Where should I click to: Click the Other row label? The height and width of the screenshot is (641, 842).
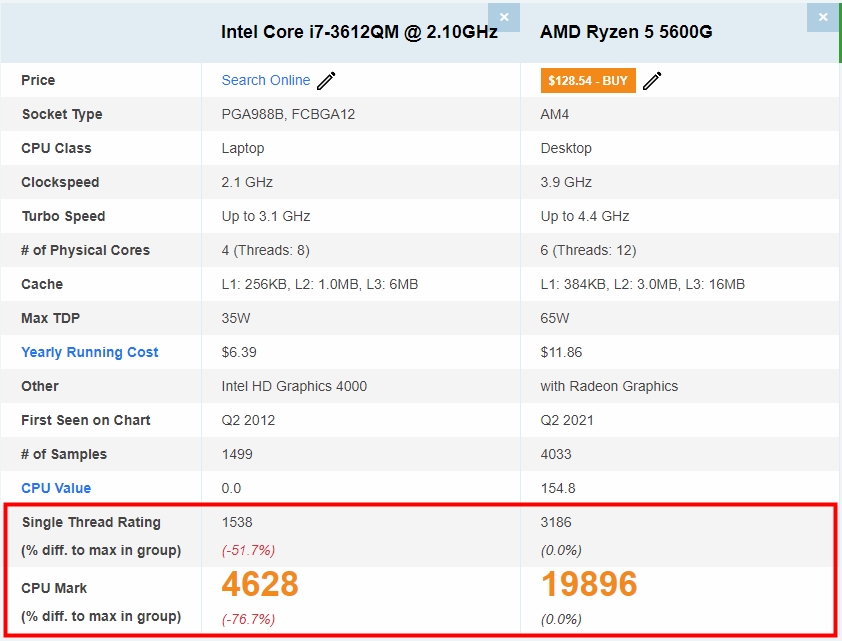coord(40,386)
